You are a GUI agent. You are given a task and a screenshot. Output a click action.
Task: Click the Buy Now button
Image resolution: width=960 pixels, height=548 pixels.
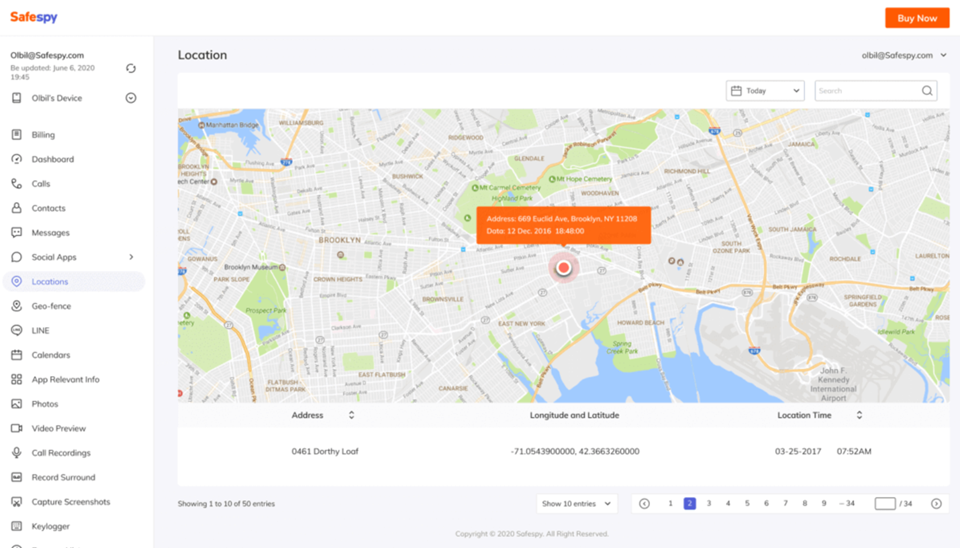(917, 18)
